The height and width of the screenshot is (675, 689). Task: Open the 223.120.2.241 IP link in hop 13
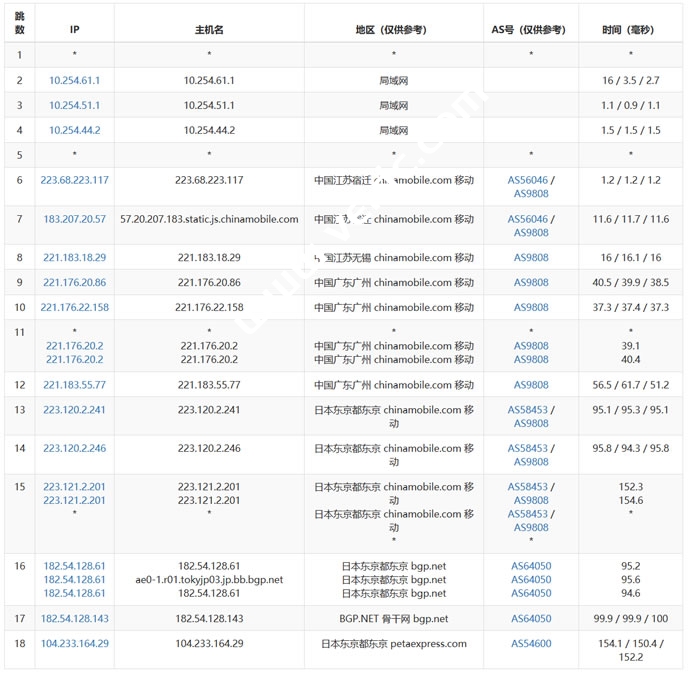click(74, 409)
